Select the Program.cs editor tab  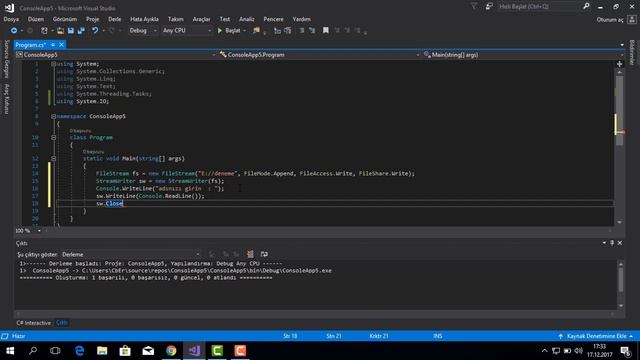(31, 45)
